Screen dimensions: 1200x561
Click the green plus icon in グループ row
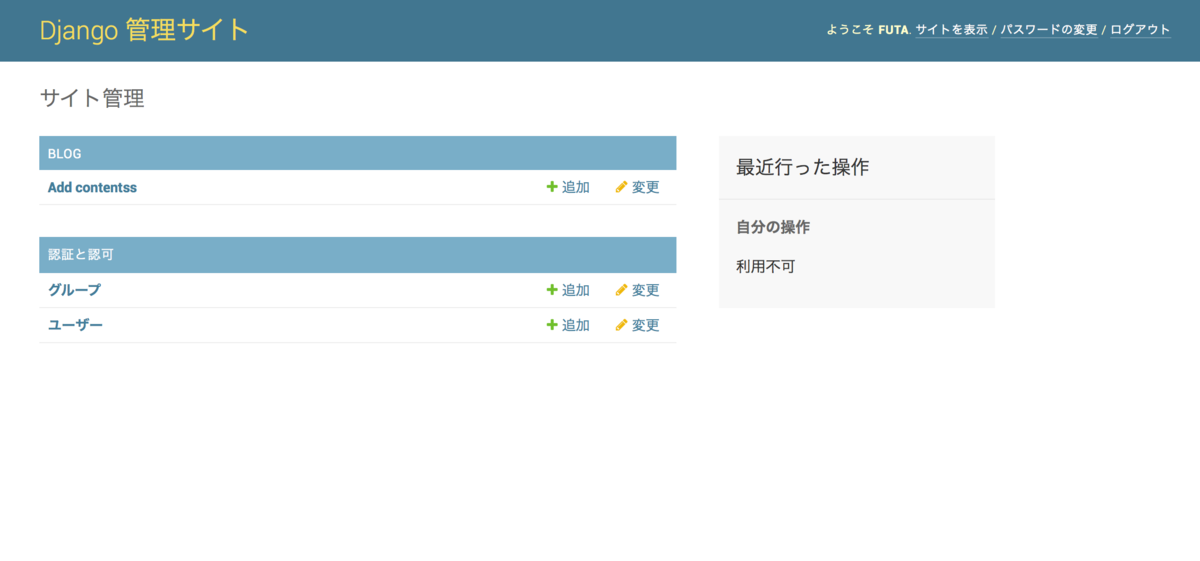tap(552, 290)
